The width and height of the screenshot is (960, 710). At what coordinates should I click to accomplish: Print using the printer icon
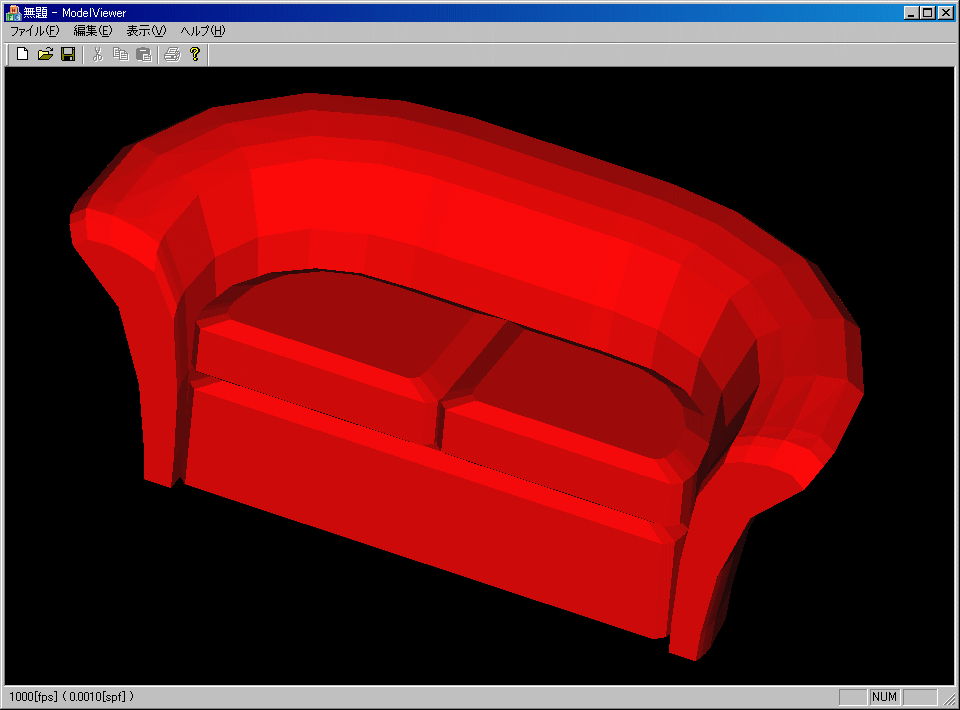172,54
